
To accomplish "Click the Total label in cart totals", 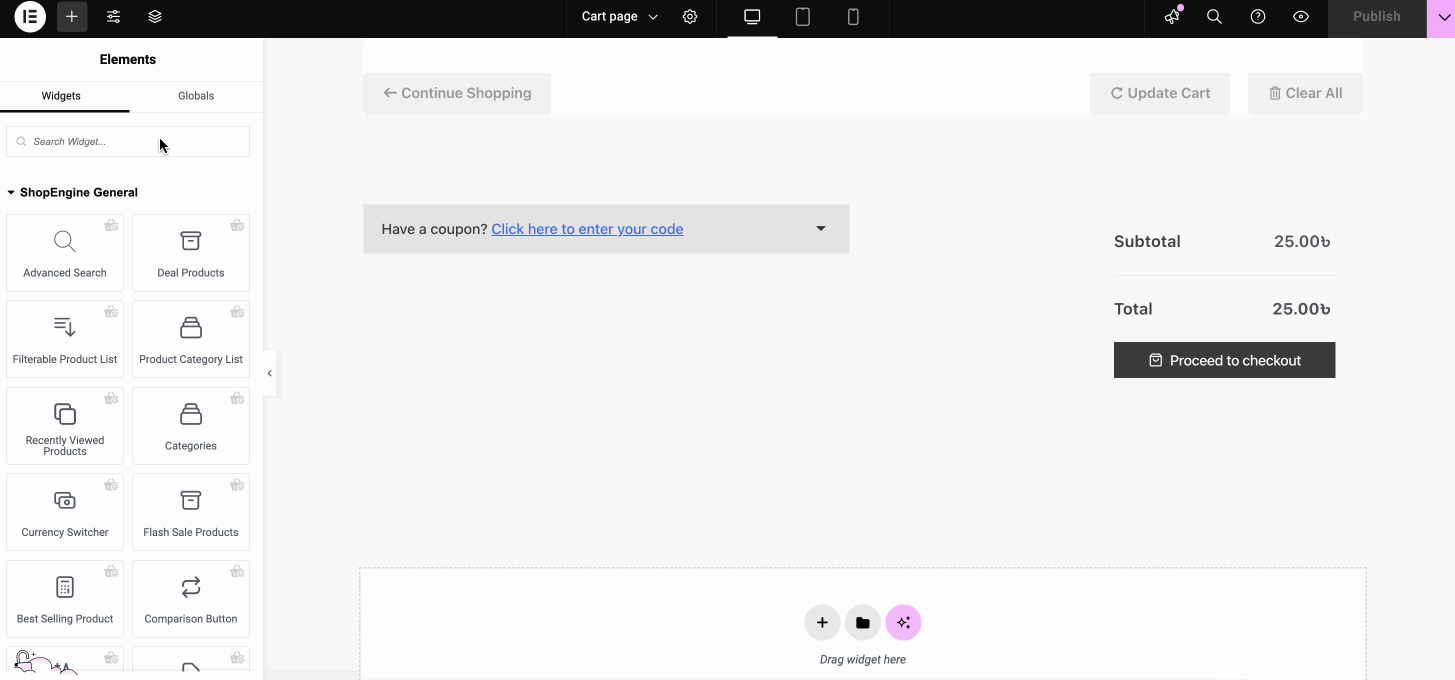I will pos(1133,309).
